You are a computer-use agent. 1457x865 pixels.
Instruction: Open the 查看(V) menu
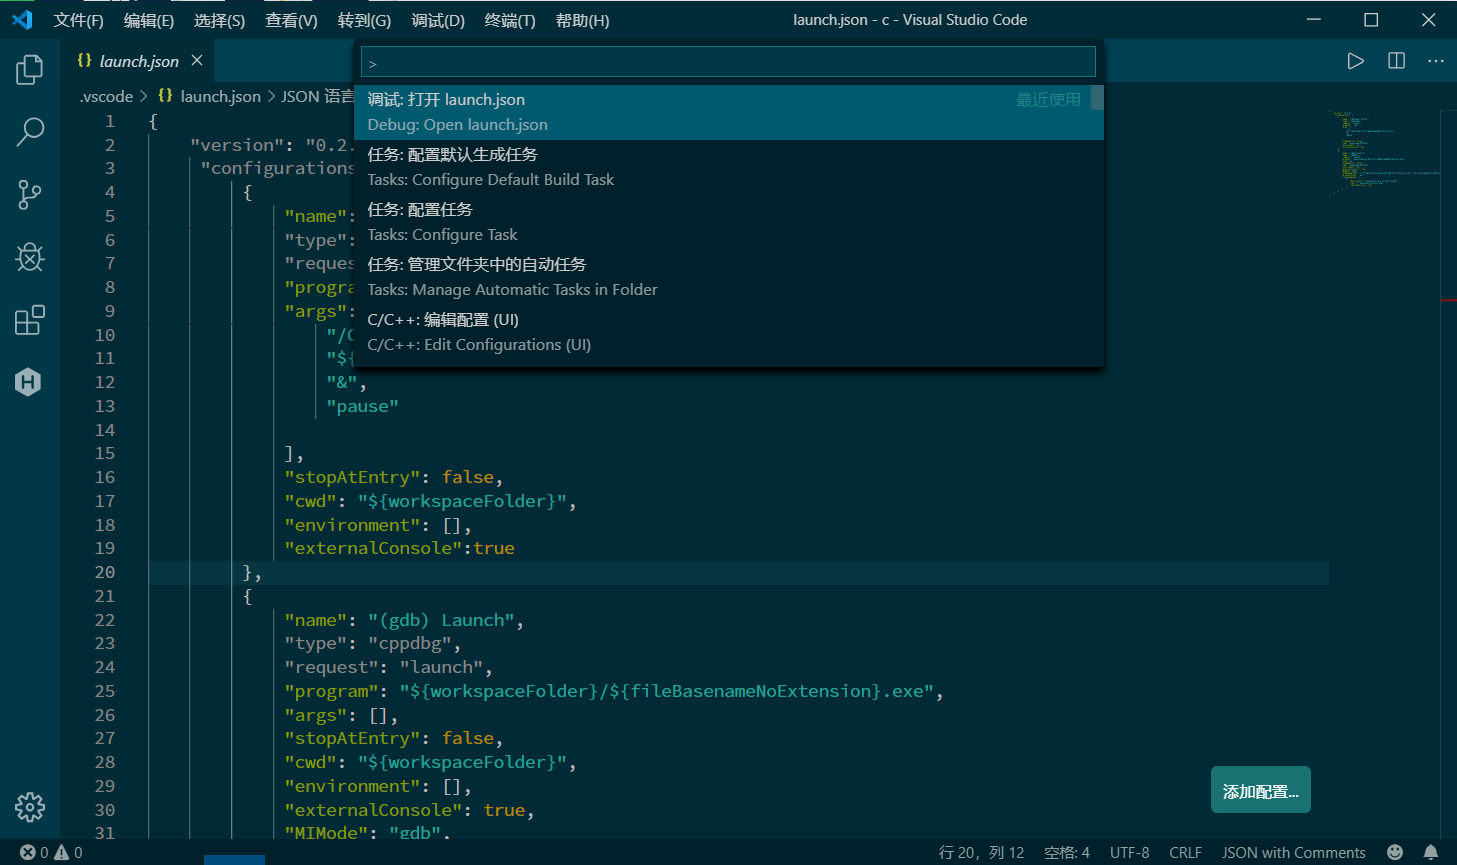pos(292,20)
